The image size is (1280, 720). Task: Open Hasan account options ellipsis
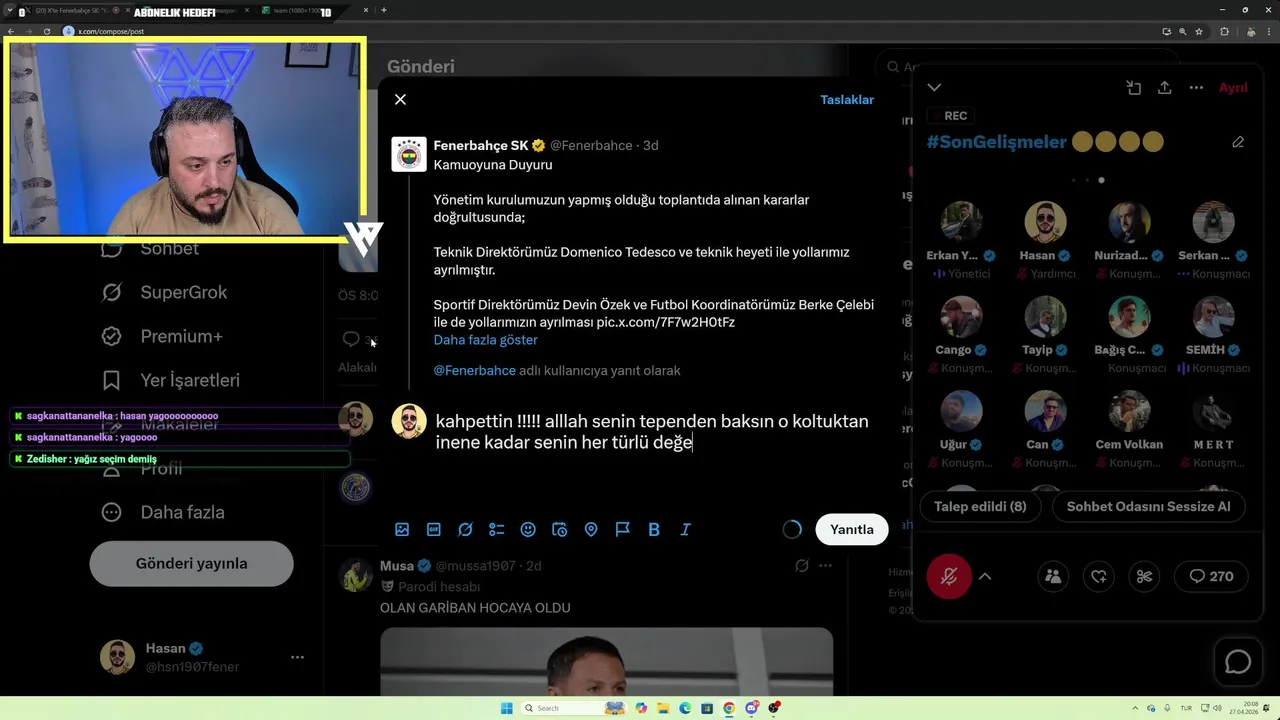[297, 657]
